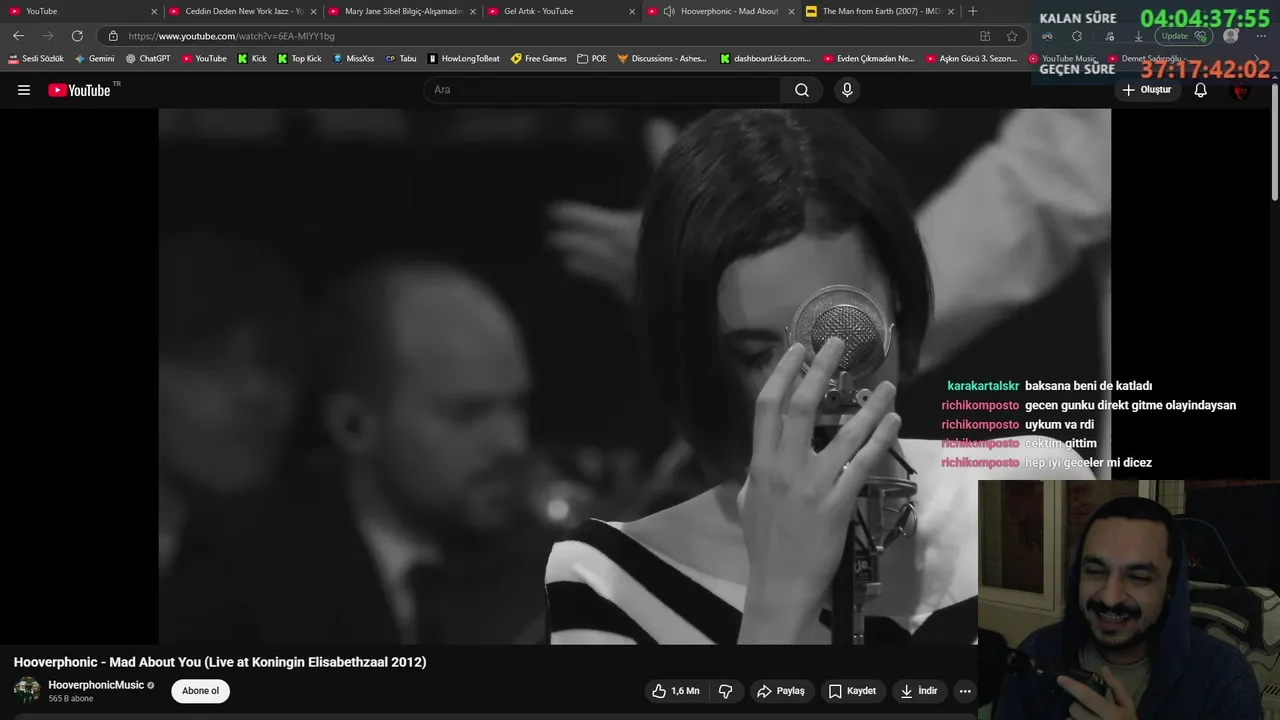Open the YouTube bookmark in bookmarks bar
The image size is (1280, 720).
[x=204, y=59]
